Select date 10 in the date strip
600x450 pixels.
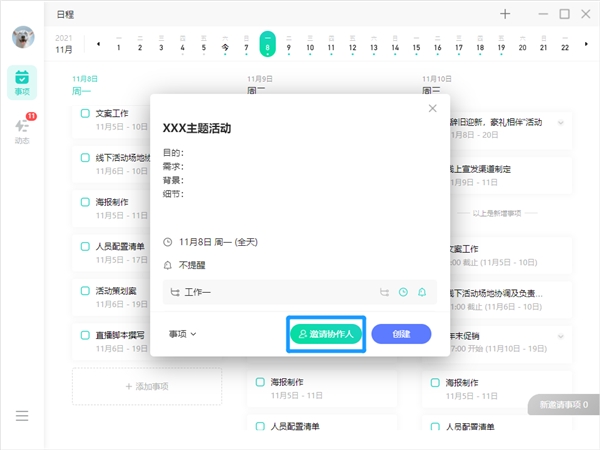(310, 44)
